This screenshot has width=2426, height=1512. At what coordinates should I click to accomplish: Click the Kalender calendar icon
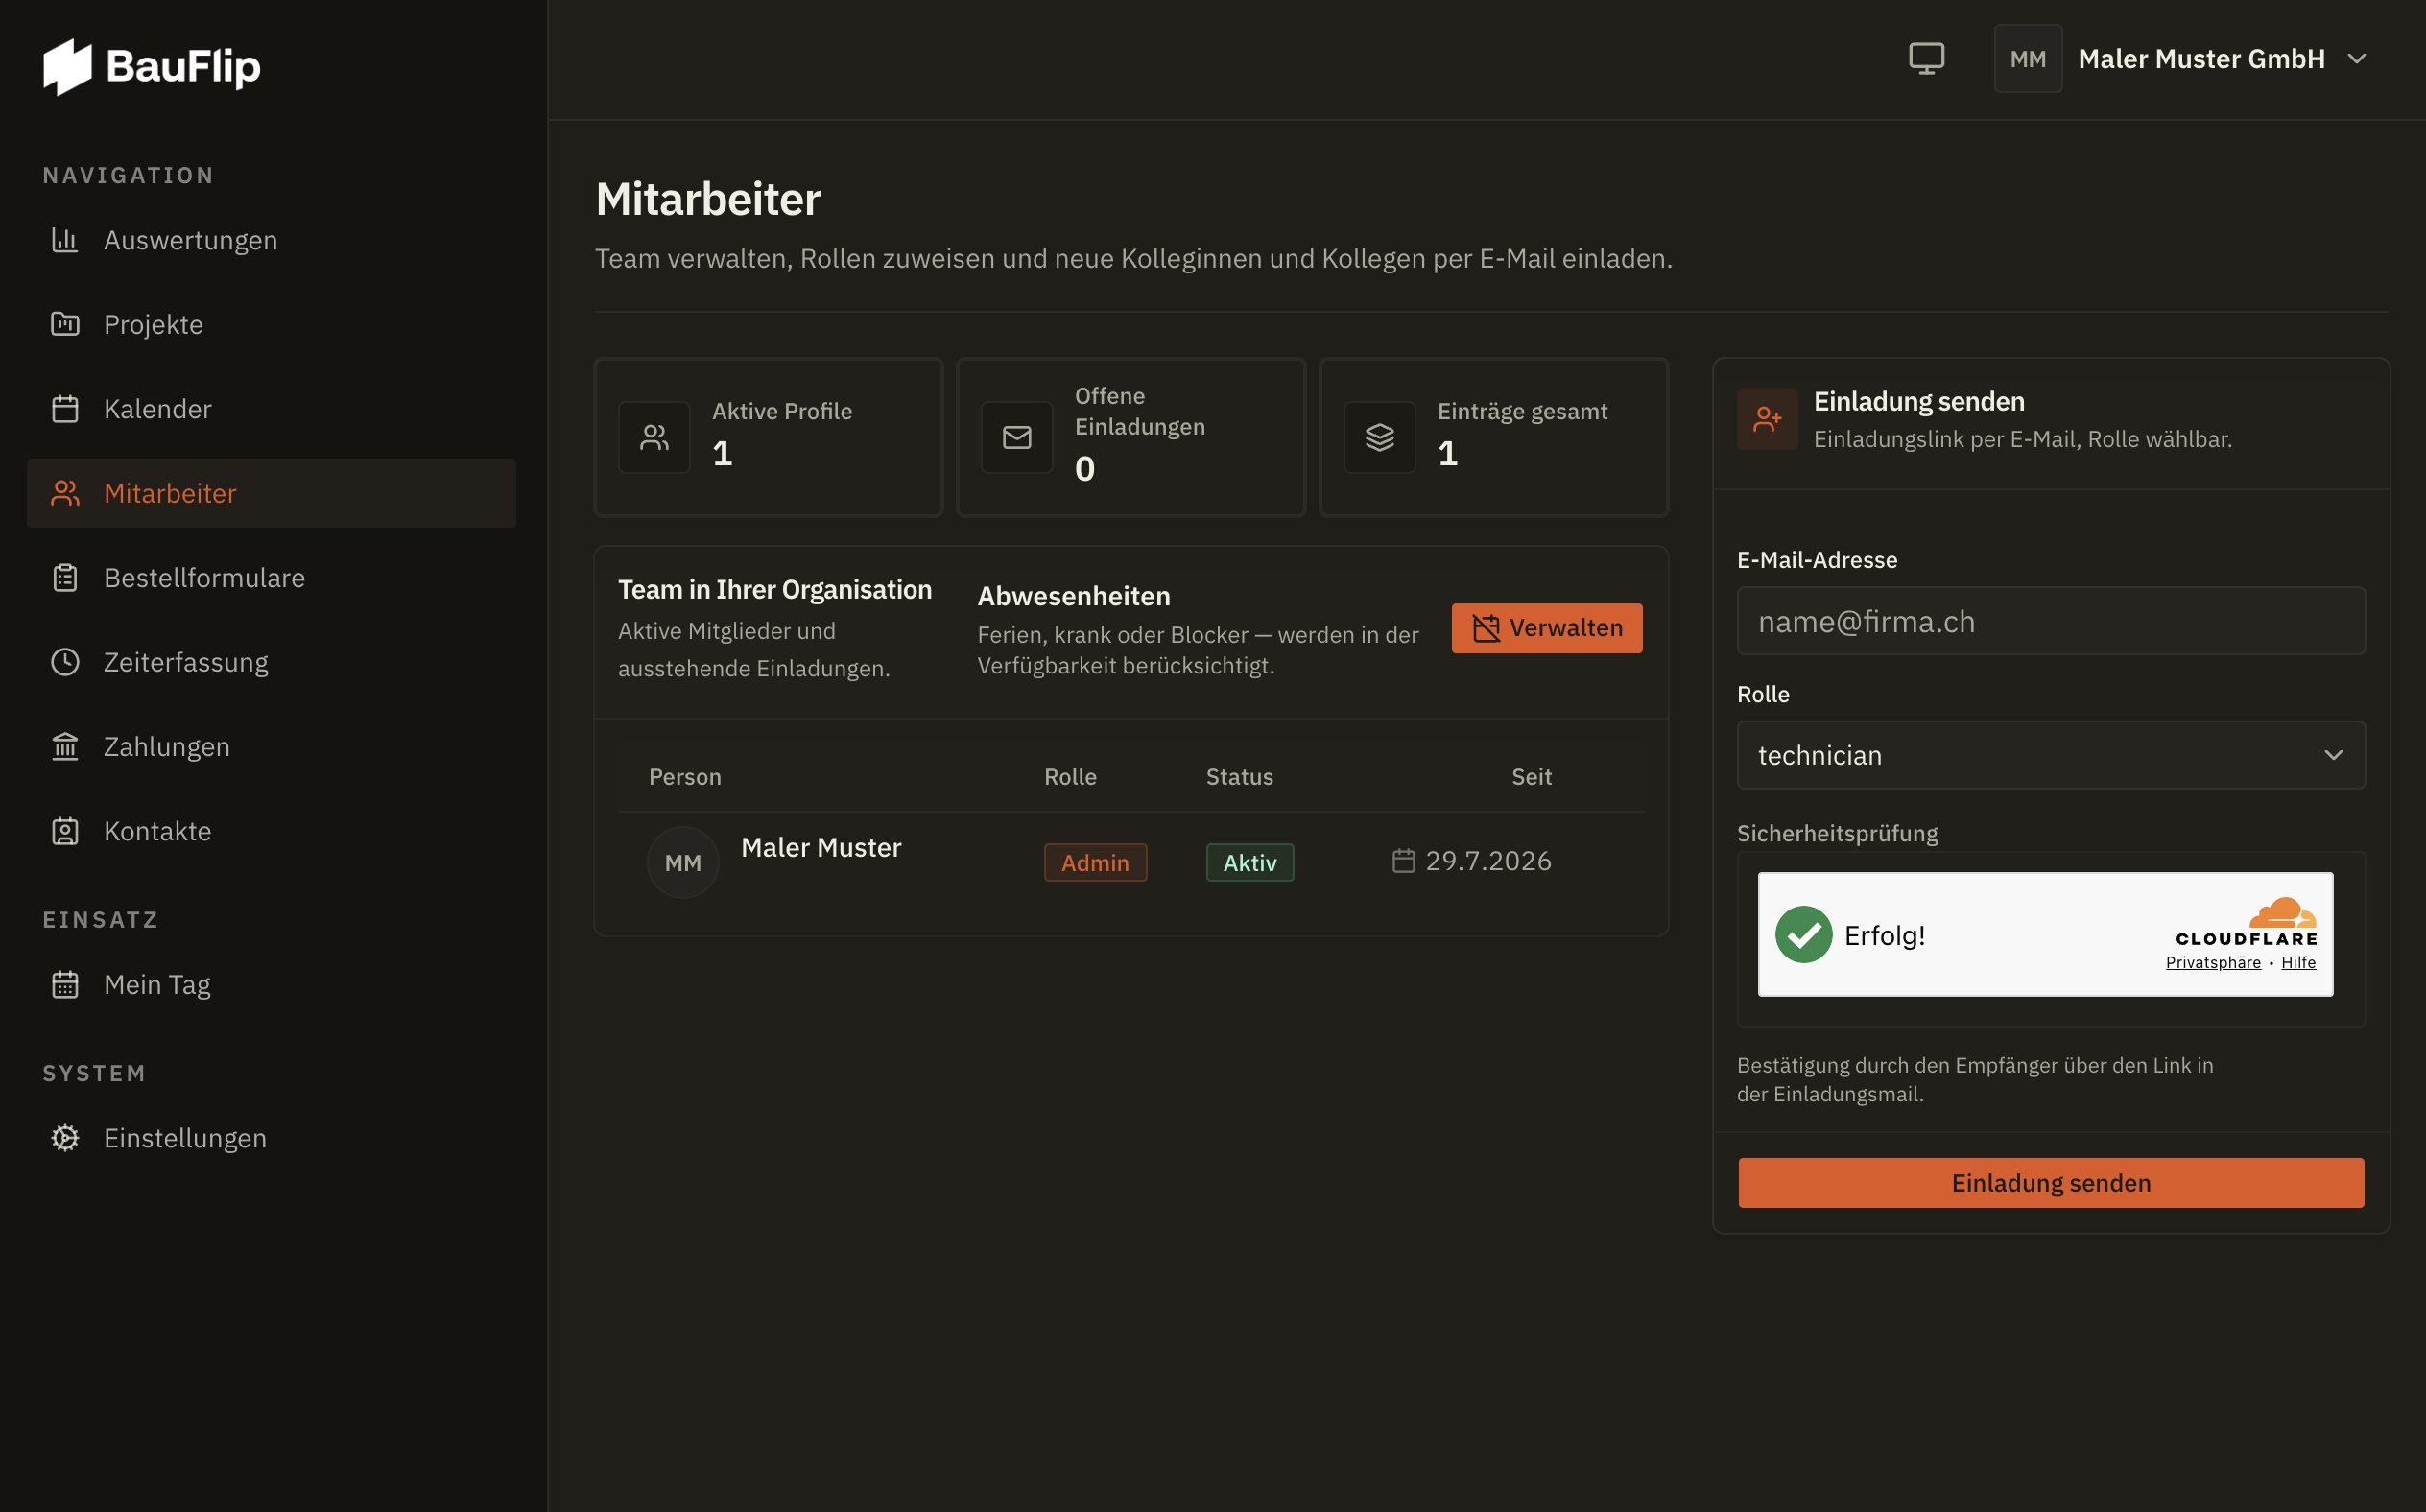coord(65,409)
